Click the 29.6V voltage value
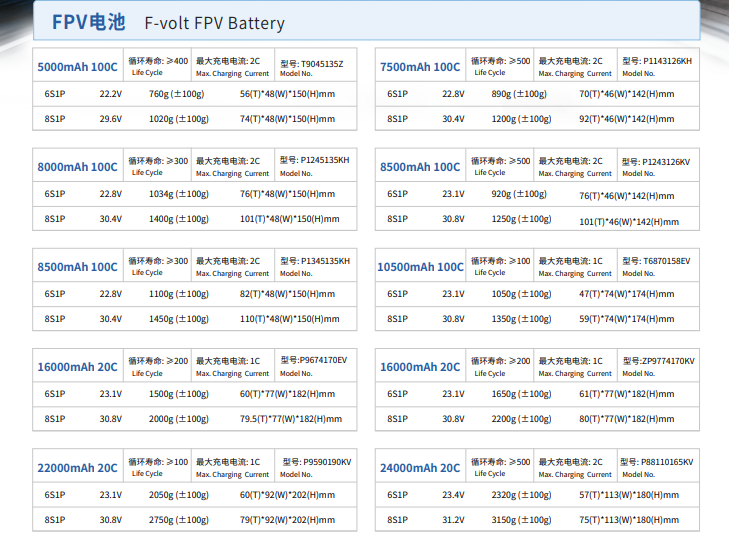 click(111, 119)
